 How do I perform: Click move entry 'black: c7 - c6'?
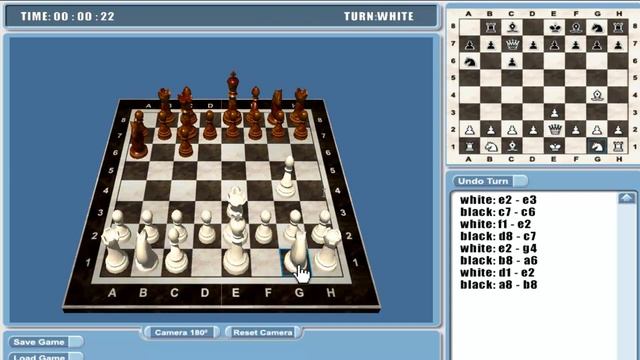tap(498, 212)
